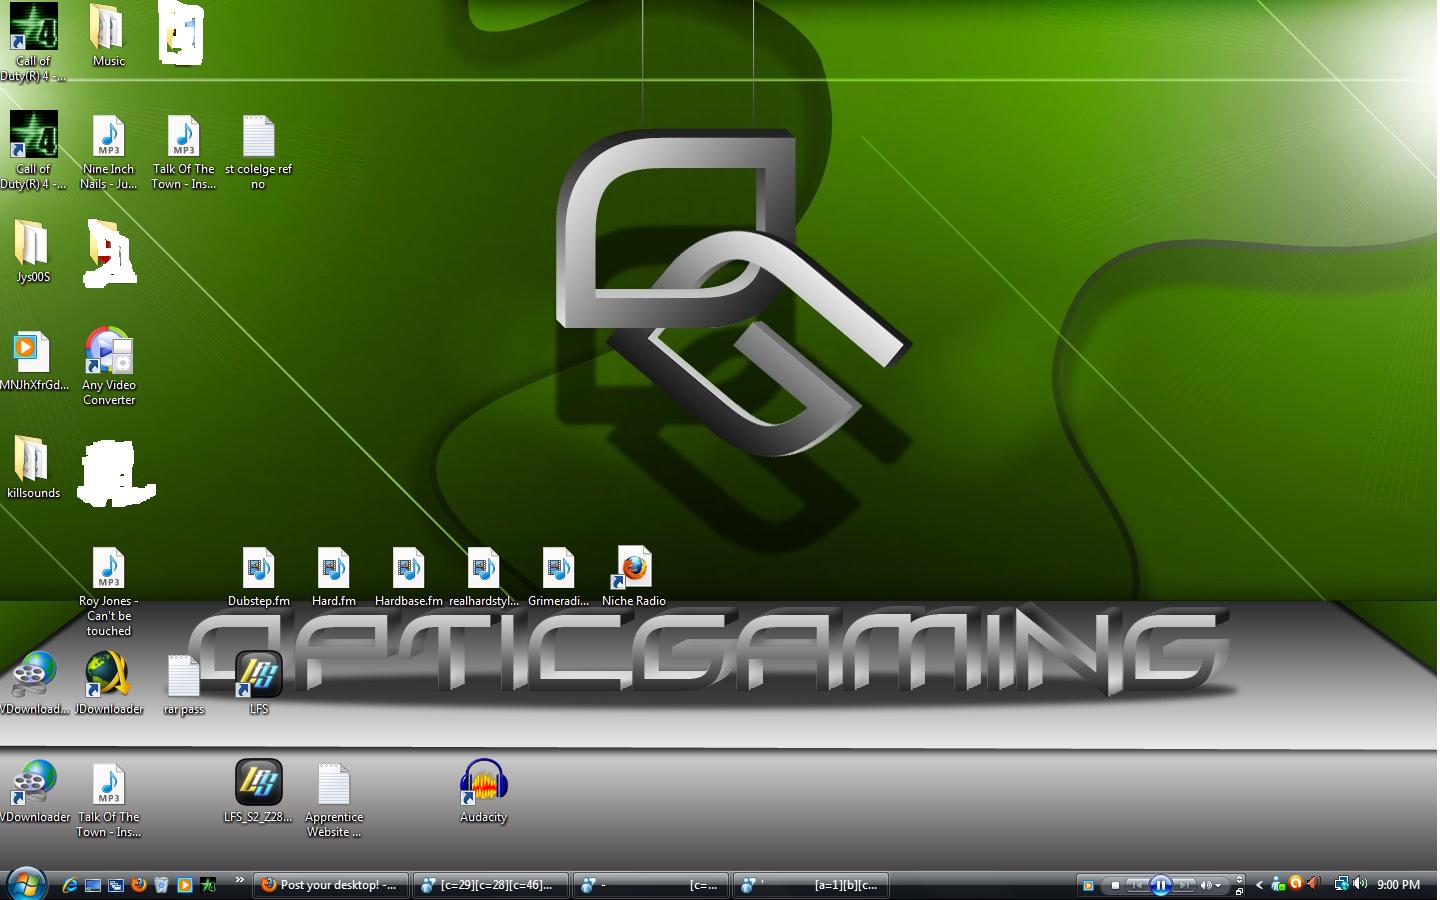Image resolution: width=1440 pixels, height=900 pixels.
Task: Launch Call of Duty 4 shortcut beside Nine Inch Nails
Action: (33, 150)
